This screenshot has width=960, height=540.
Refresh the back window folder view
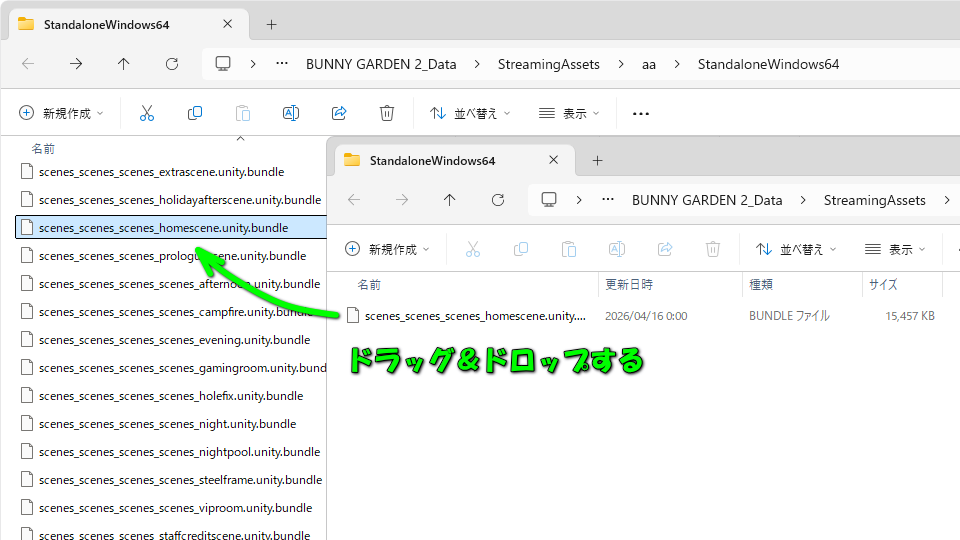[x=171, y=64]
